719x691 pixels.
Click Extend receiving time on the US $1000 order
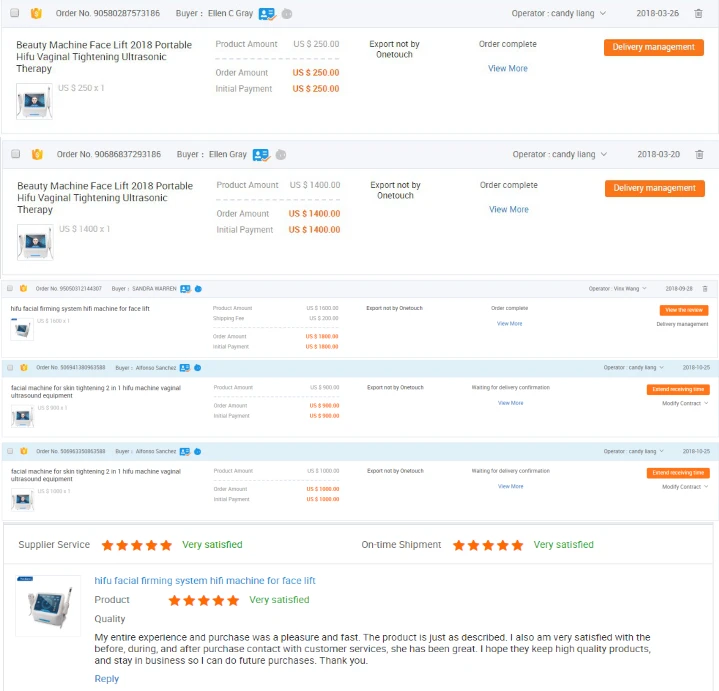pos(678,473)
